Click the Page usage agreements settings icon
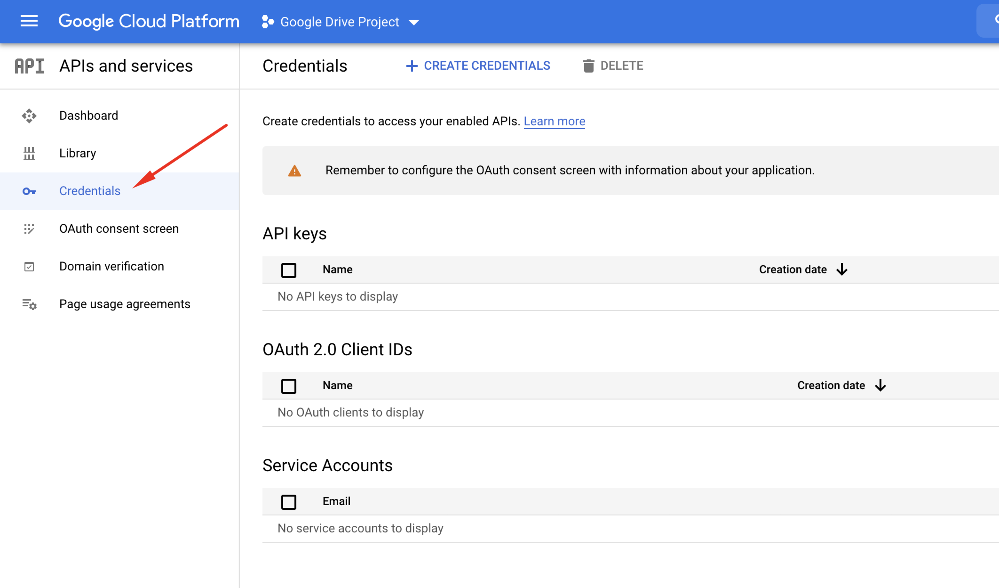Image resolution: width=999 pixels, height=588 pixels. tap(29, 305)
